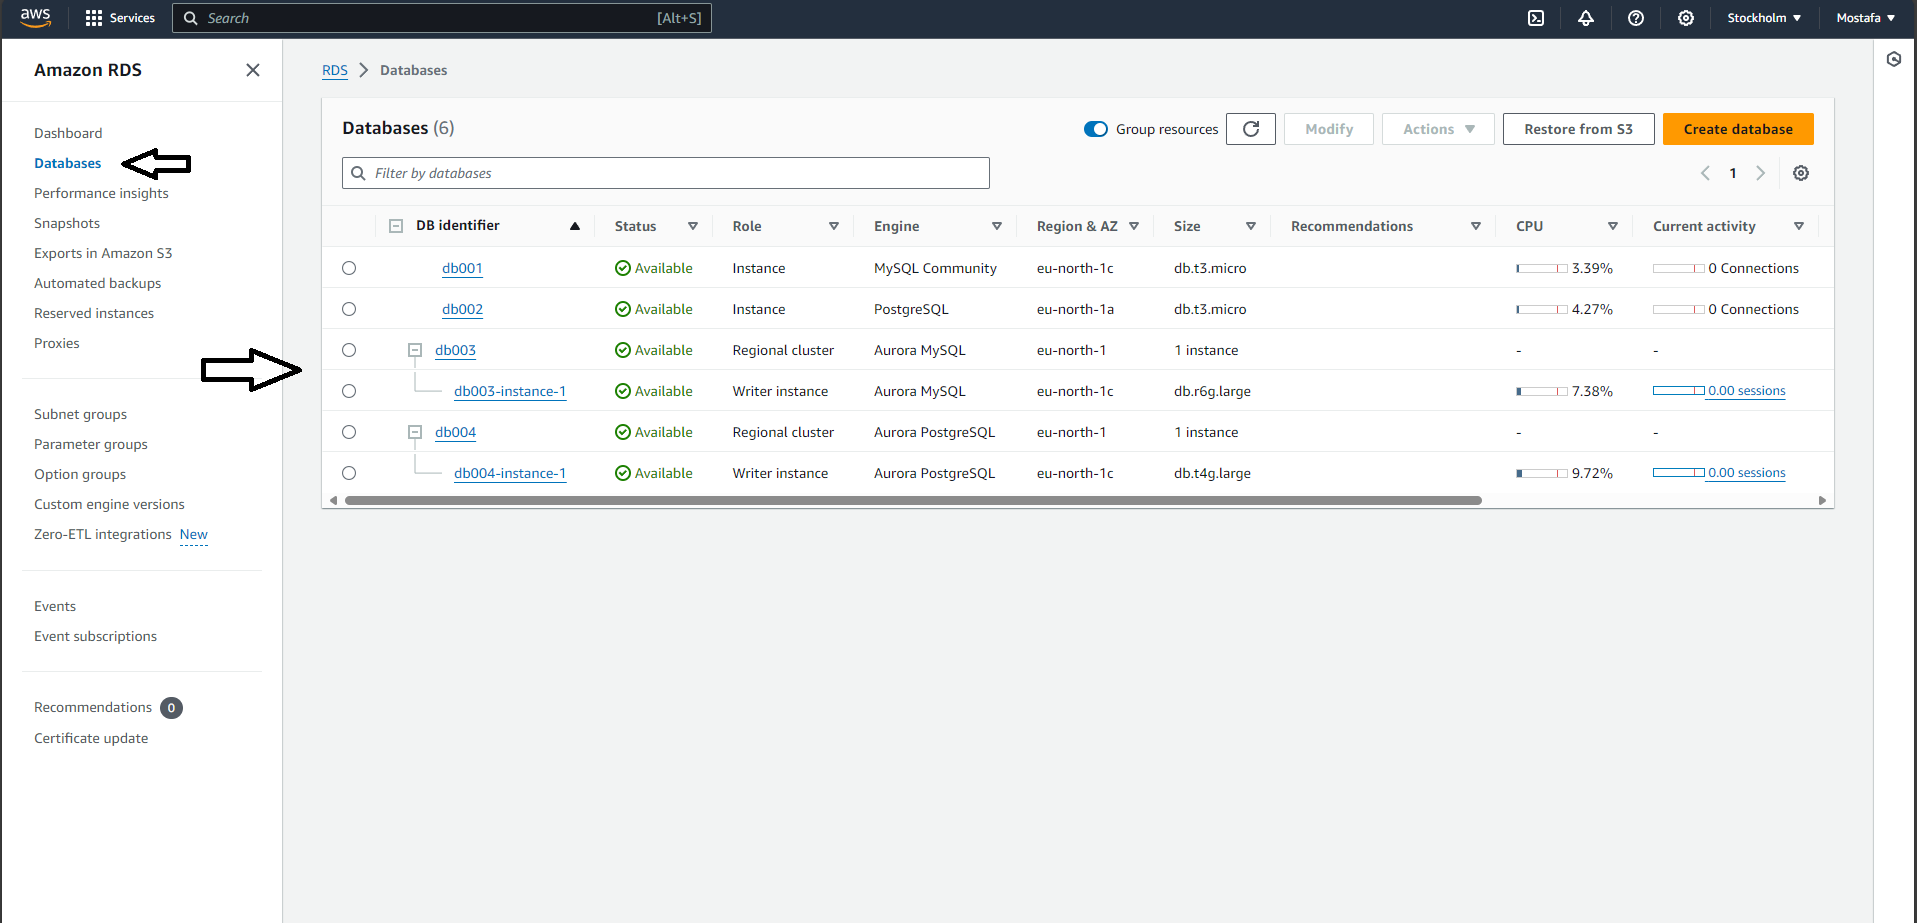The width and height of the screenshot is (1917, 923).
Task: Collapse the db003 cluster tree
Action: (415, 349)
